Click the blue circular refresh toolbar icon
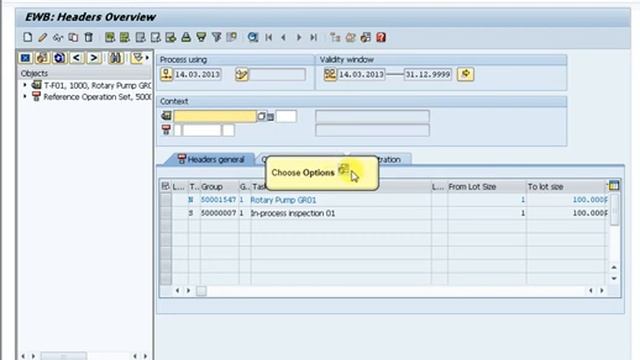Screen dimensions: 640x360 point(253,38)
